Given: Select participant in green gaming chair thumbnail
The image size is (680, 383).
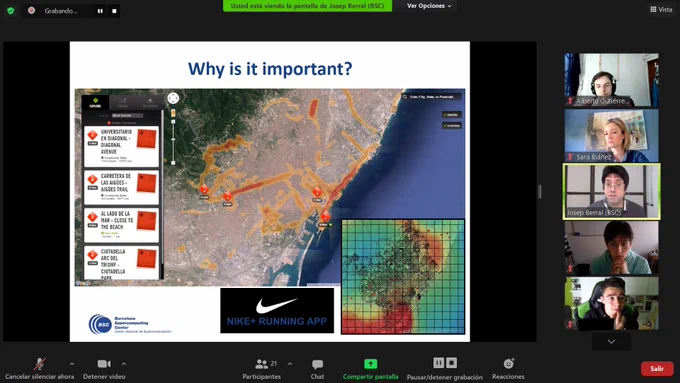Looking at the screenshot, I should [x=611, y=304].
